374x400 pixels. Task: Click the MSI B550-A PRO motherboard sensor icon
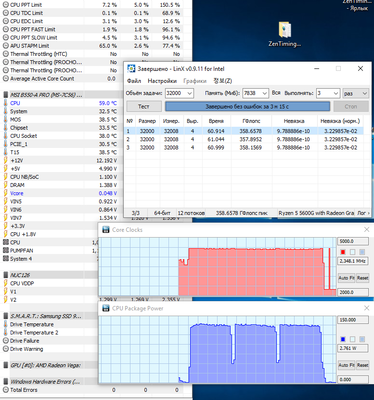click(5, 95)
